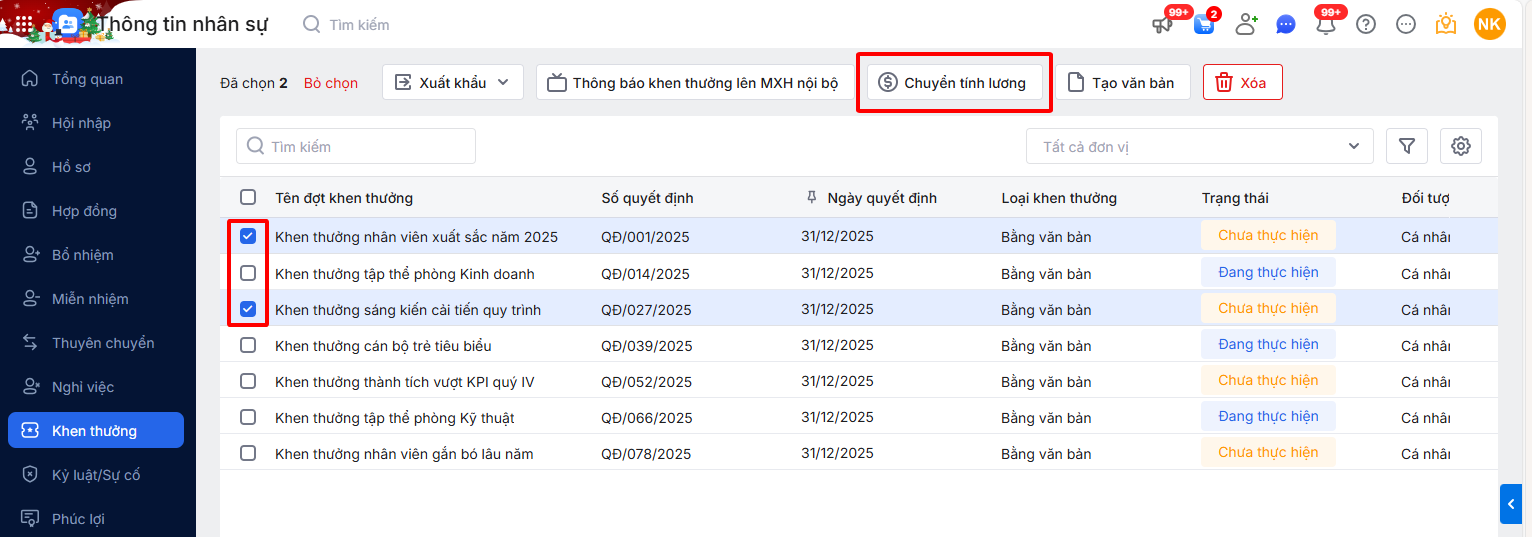Expand the blue side panel arrow

tap(1511, 504)
